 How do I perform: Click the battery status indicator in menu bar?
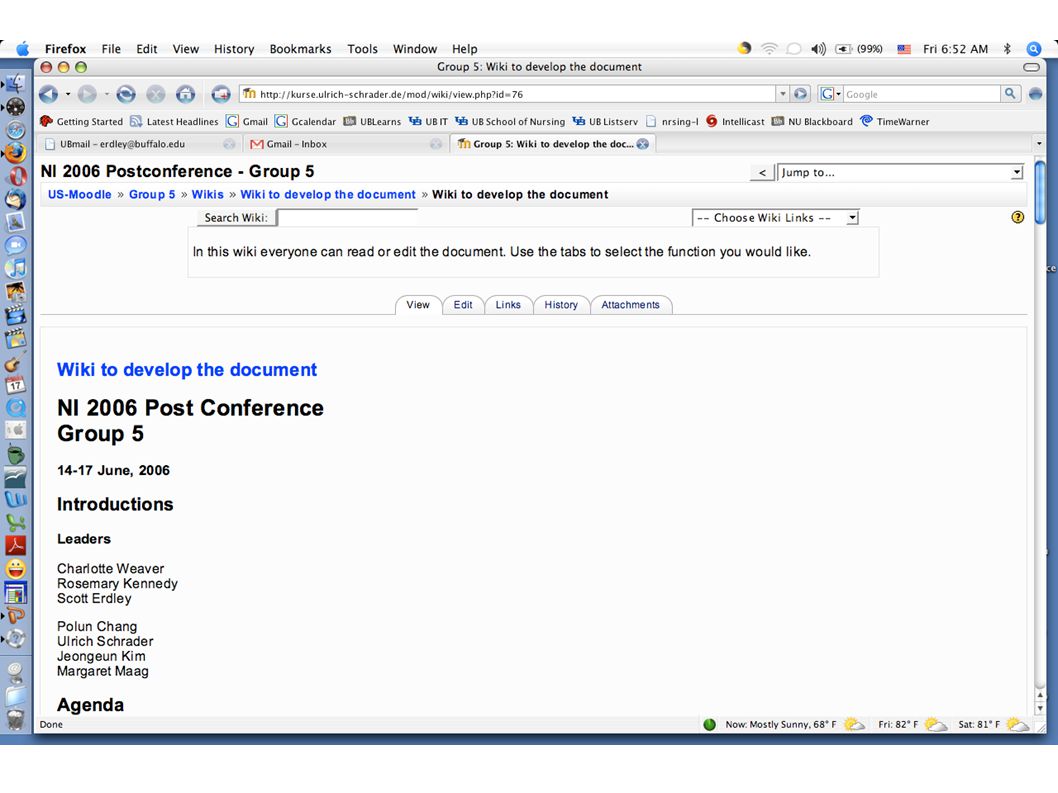pos(858,49)
